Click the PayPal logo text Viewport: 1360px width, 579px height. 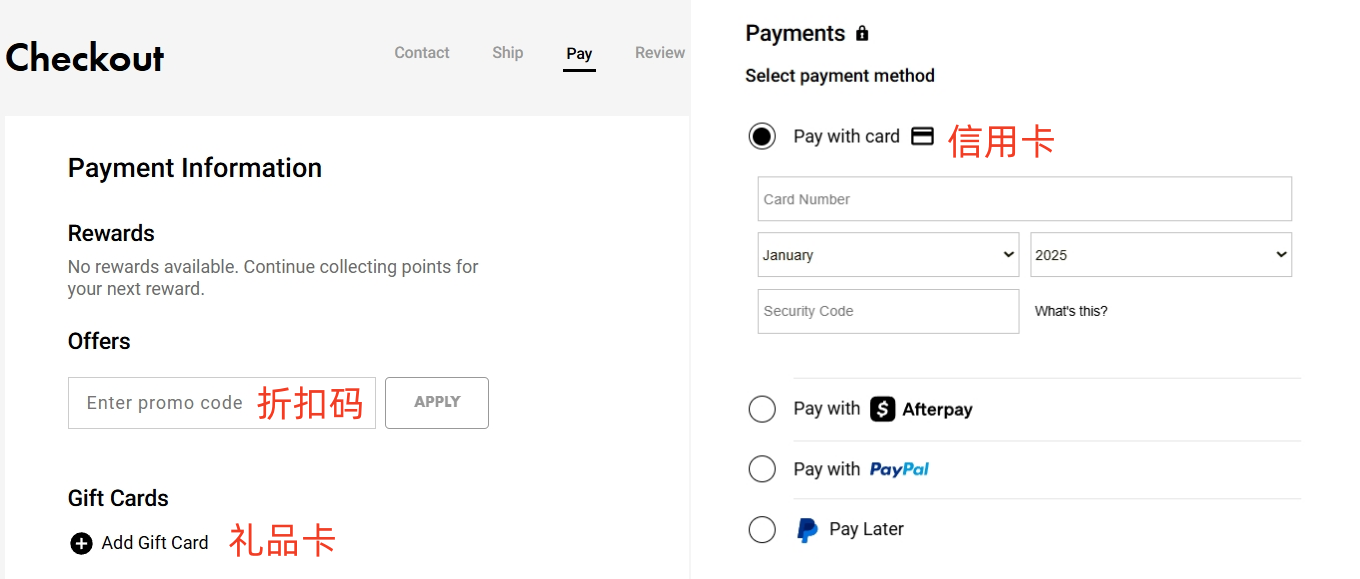click(x=899, y=469)
